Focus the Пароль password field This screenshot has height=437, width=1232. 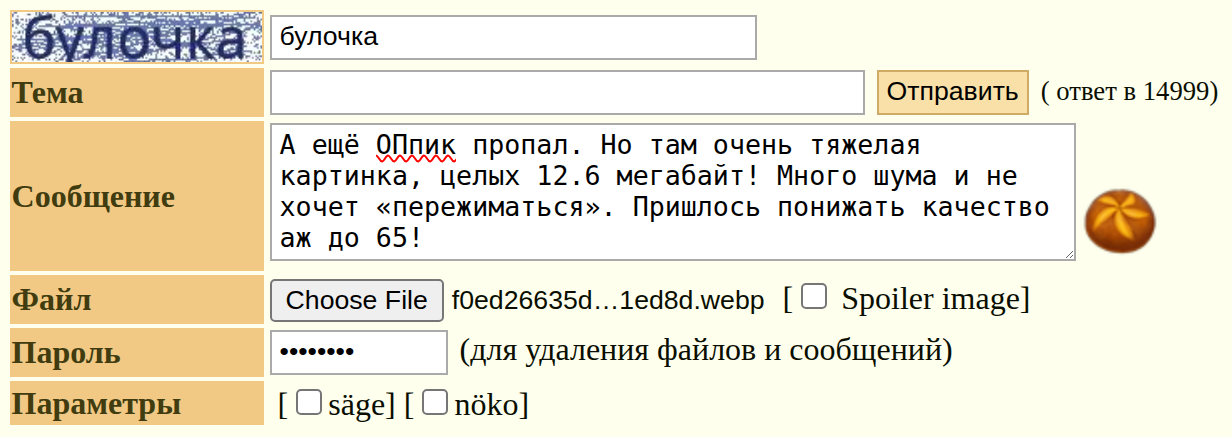click(x=358, y=352)
